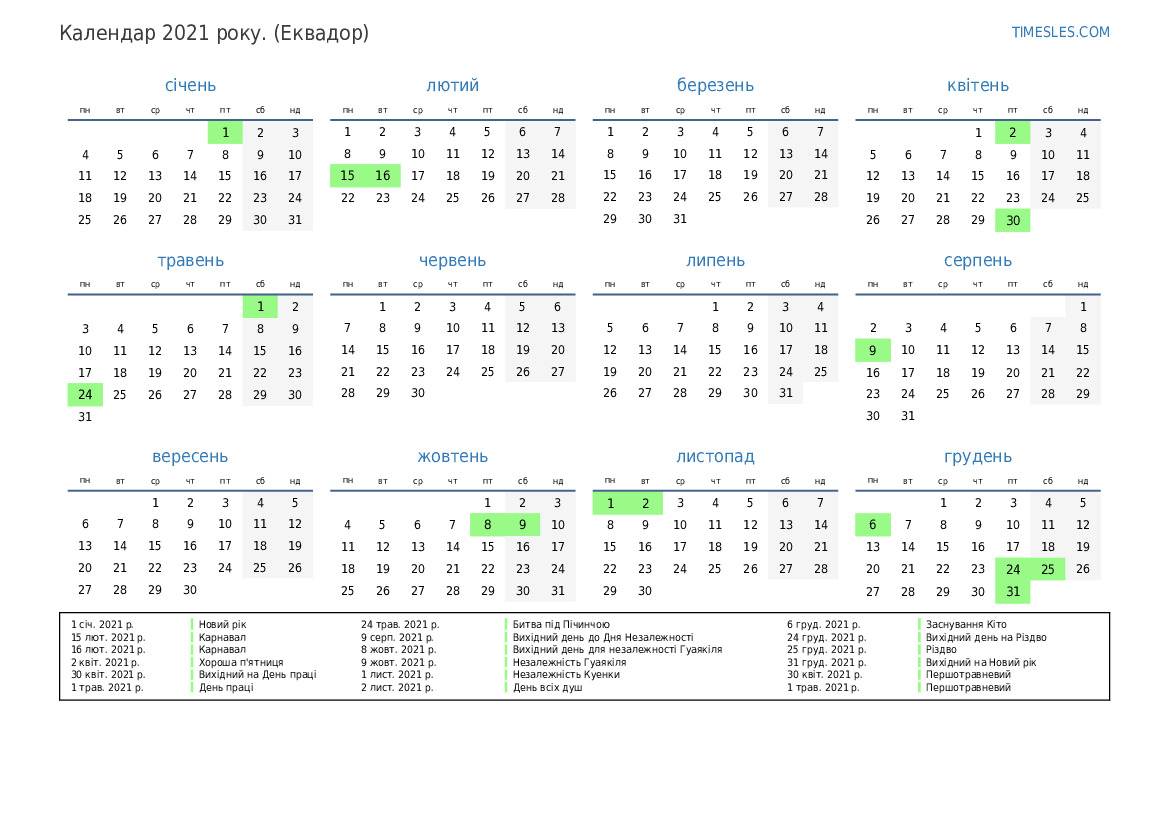Click the 'Битва під Пічинчою' legend entry

[x=561, y=624]
